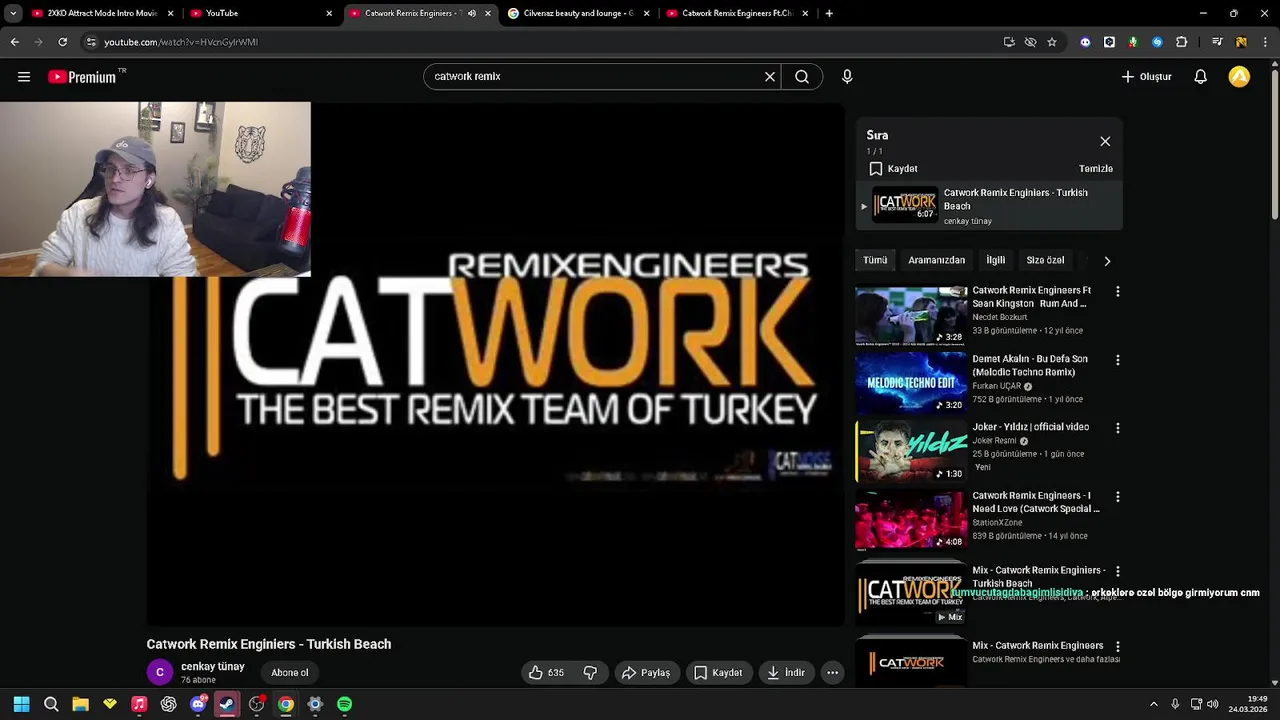Open I Need Love Catwork Special title

point(1036,502)
